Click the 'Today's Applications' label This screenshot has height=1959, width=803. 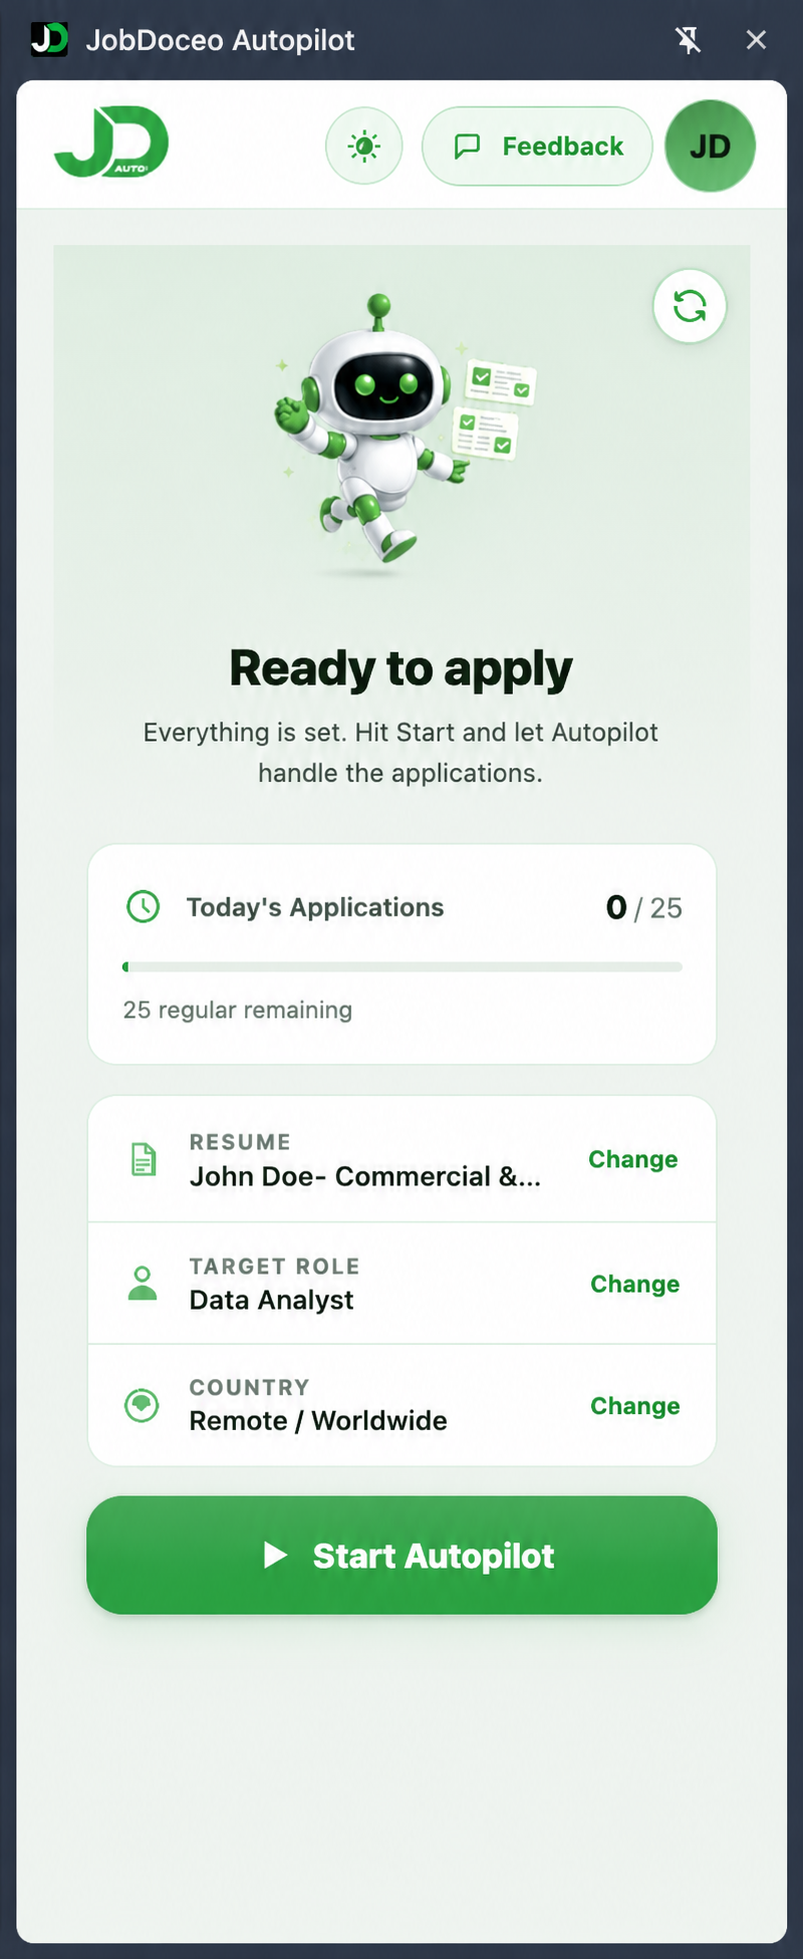[315, 907]
